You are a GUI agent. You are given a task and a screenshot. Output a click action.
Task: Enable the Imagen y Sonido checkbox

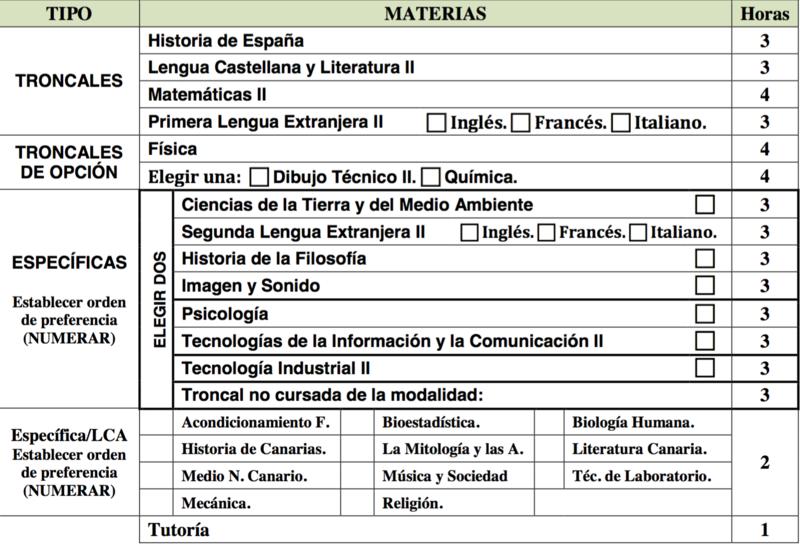click(x=705, y=286)
